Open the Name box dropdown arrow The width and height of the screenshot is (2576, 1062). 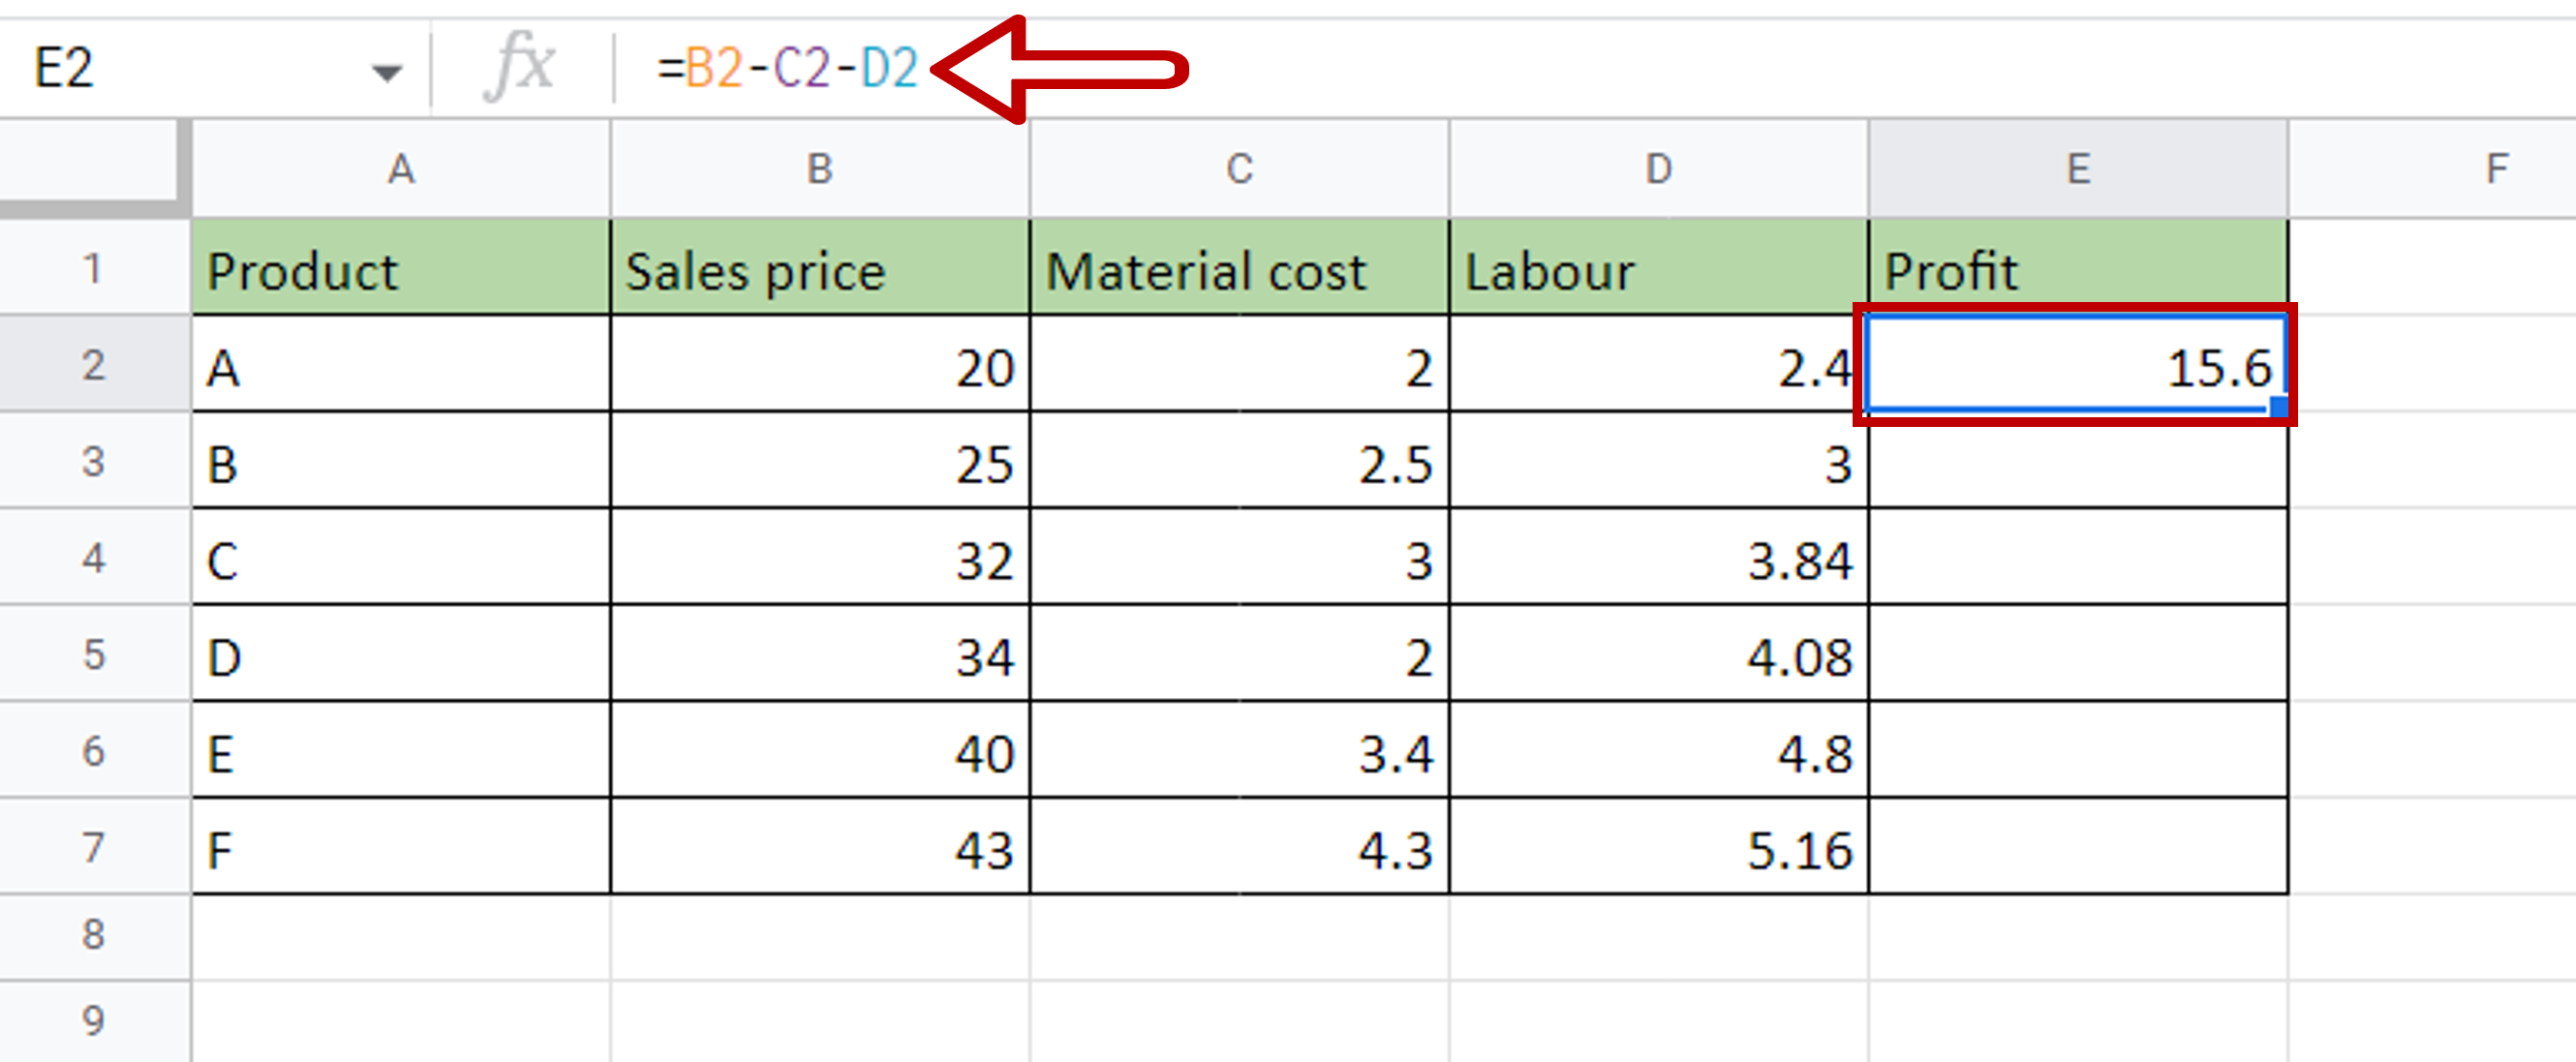(x=385, y=72)
